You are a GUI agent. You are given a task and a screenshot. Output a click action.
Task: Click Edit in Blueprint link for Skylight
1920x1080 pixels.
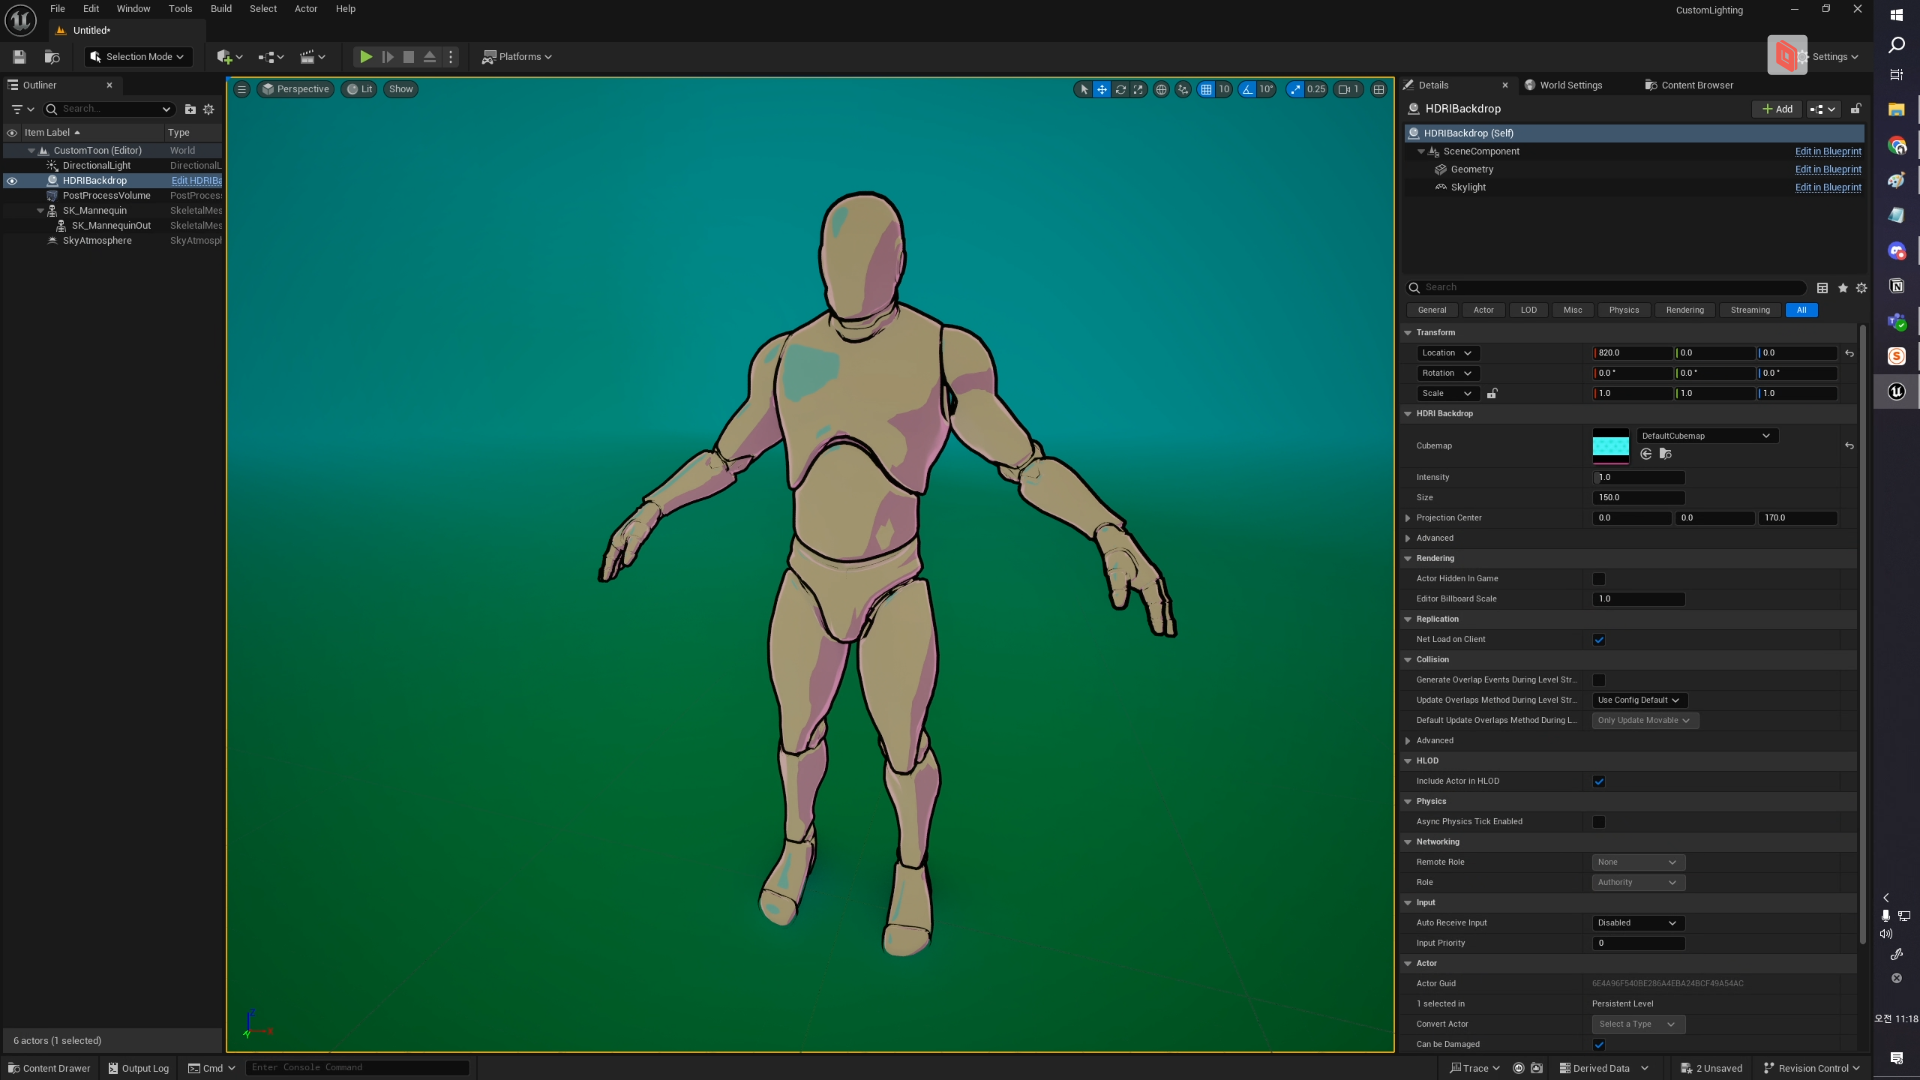[x=1827, y=188]
